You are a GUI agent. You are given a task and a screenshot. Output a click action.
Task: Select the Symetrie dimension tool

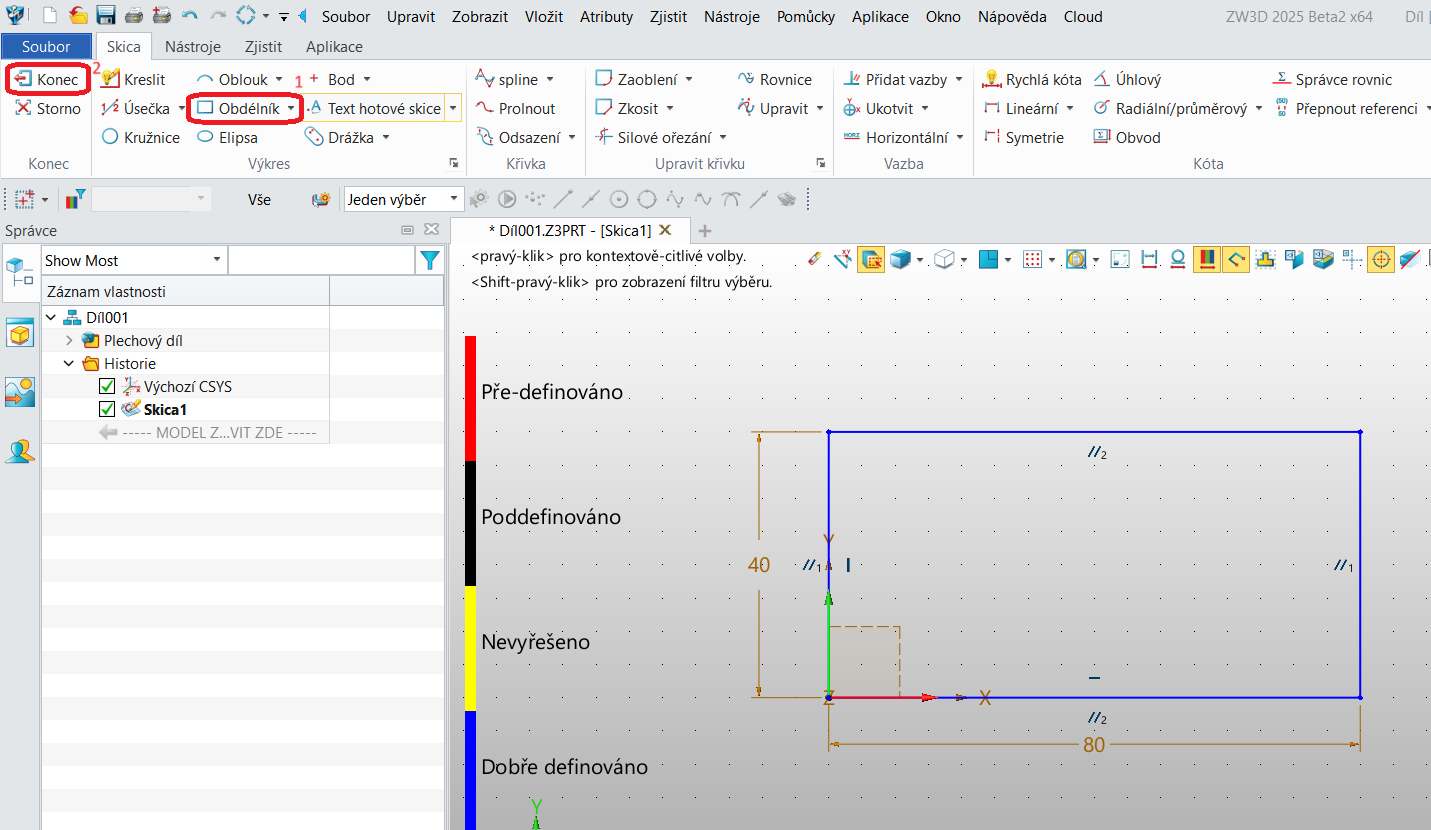[x=1024, y=137]
